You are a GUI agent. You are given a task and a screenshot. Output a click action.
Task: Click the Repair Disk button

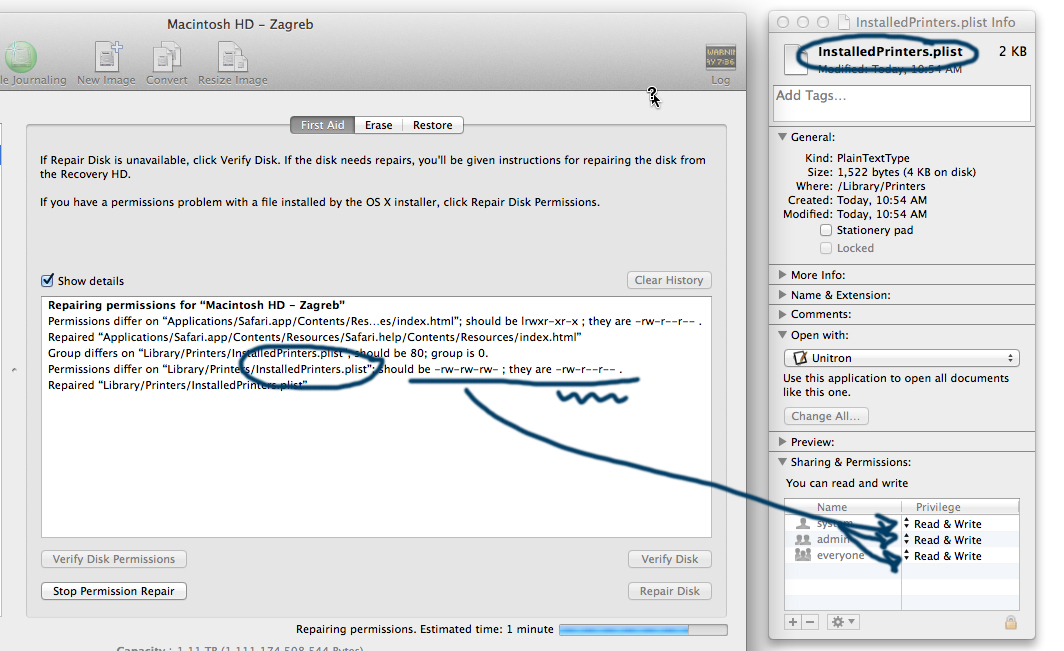tap(670, 591)
